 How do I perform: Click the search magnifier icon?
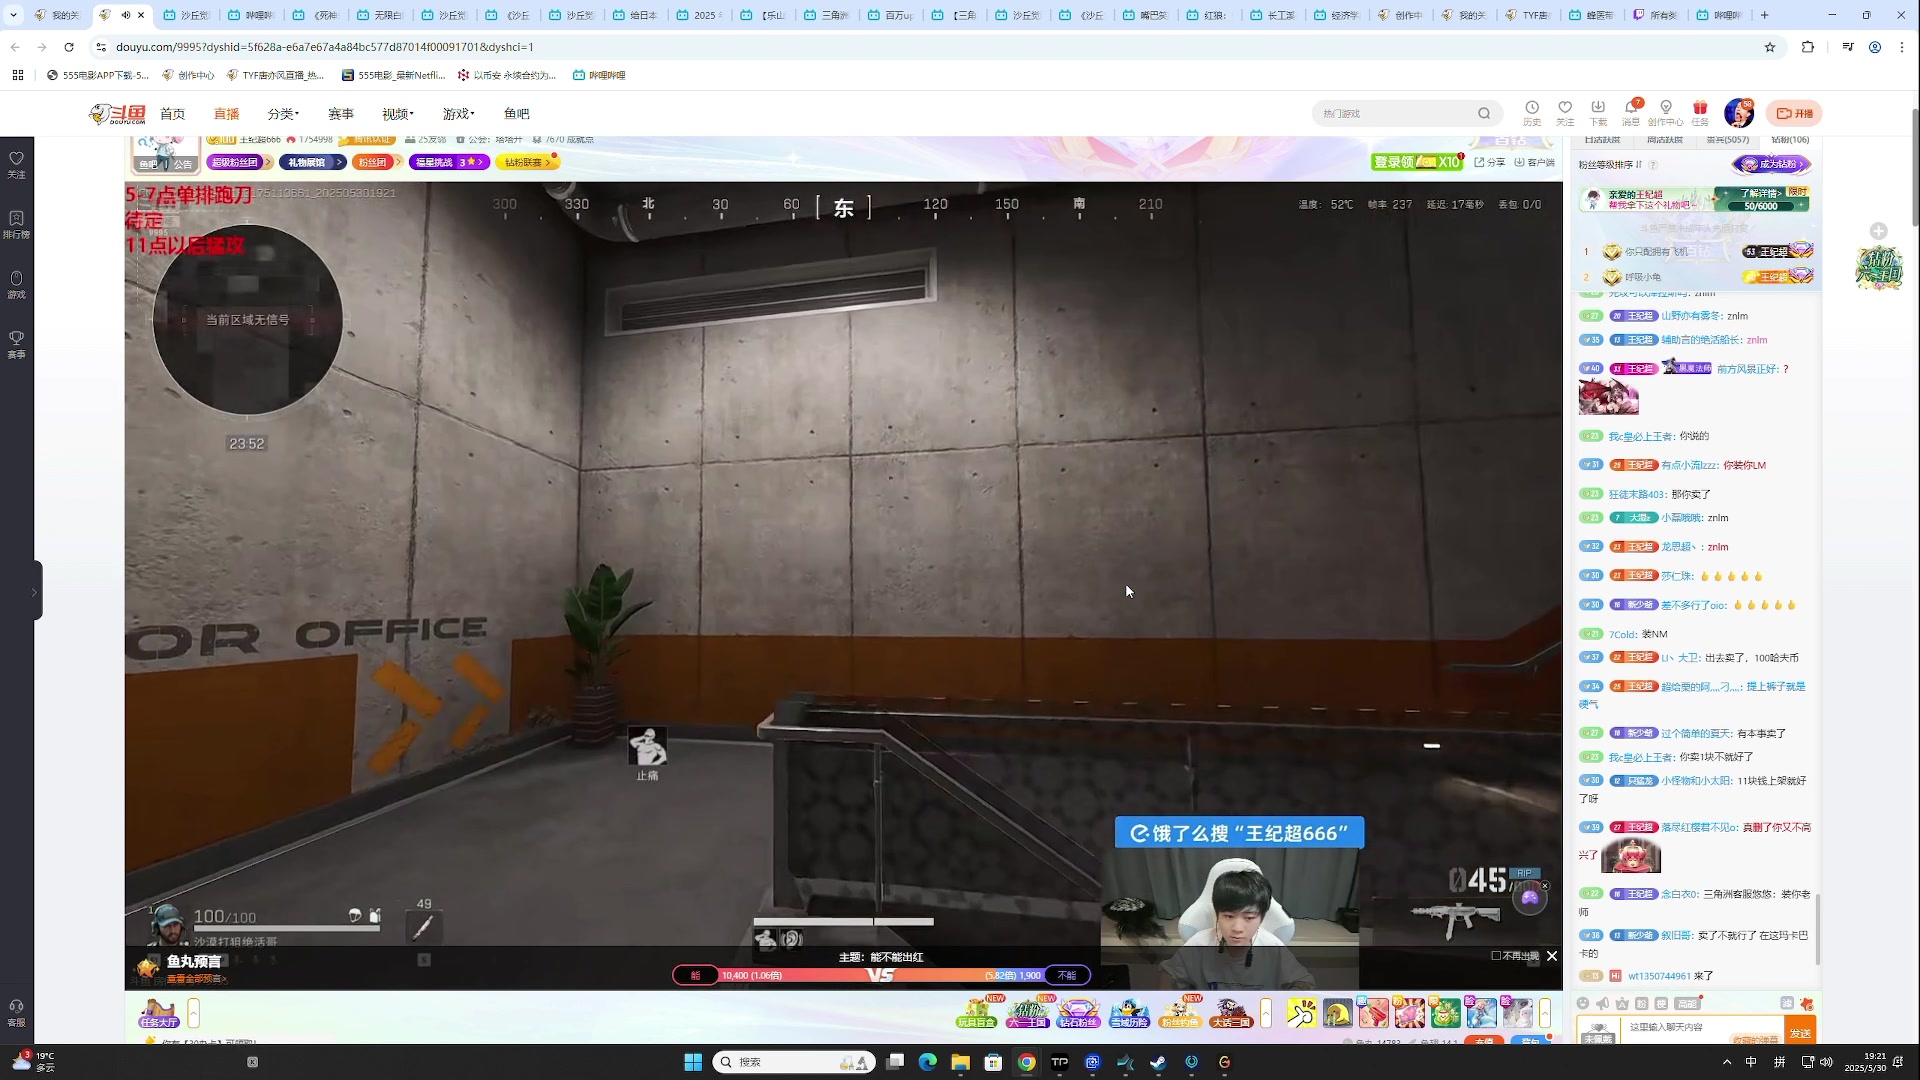(x=1484, y=113)
